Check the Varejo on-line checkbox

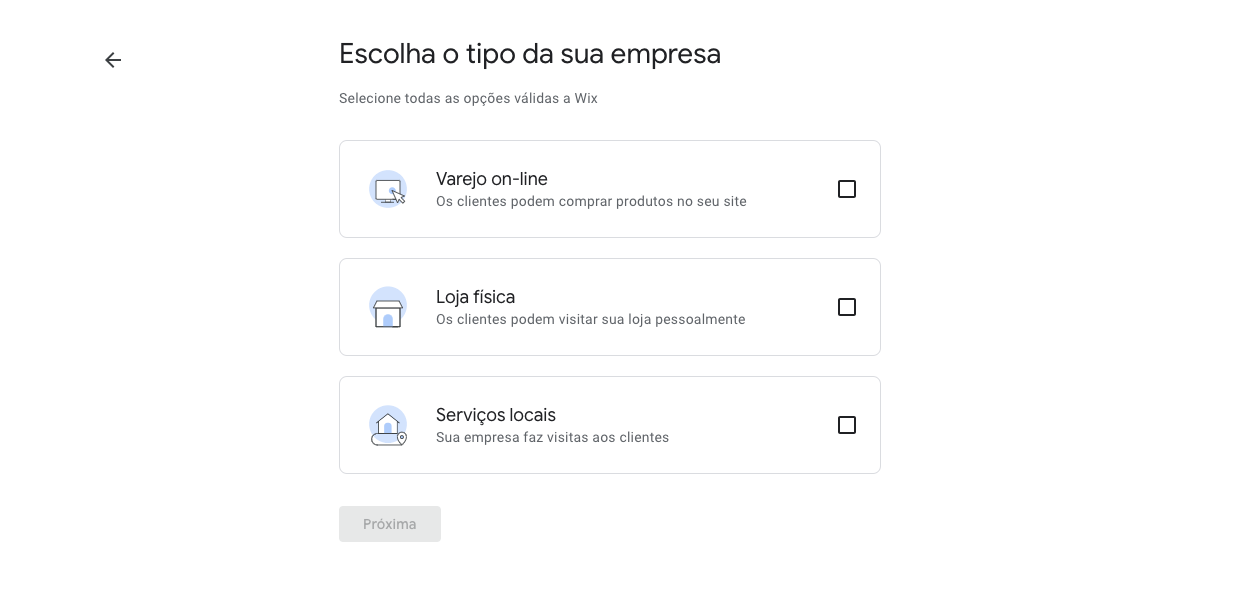point(847,189)
